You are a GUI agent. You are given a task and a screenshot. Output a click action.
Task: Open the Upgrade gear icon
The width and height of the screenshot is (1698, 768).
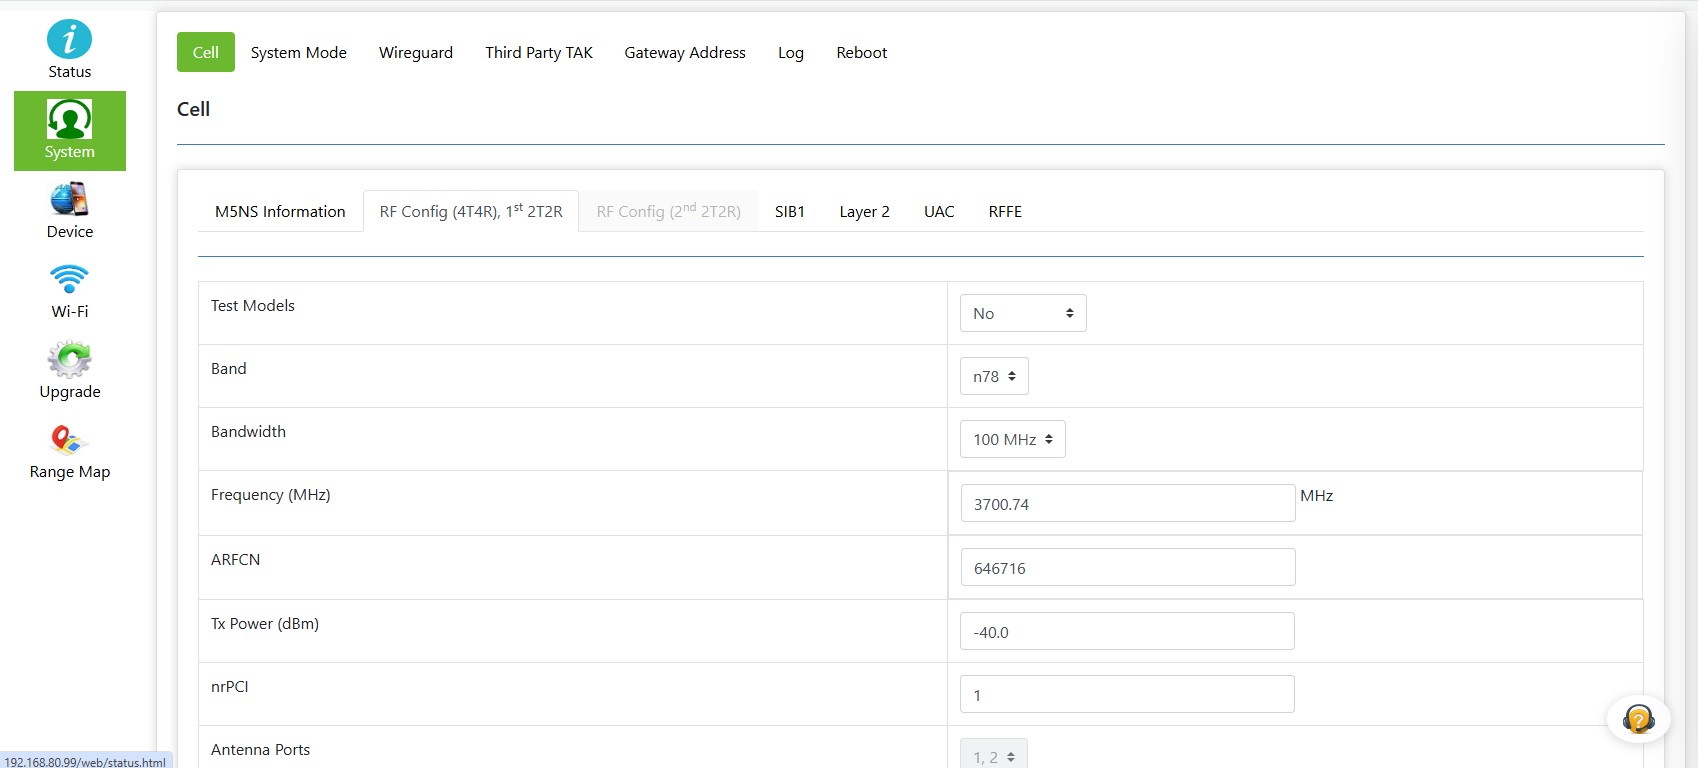point(69,359)
